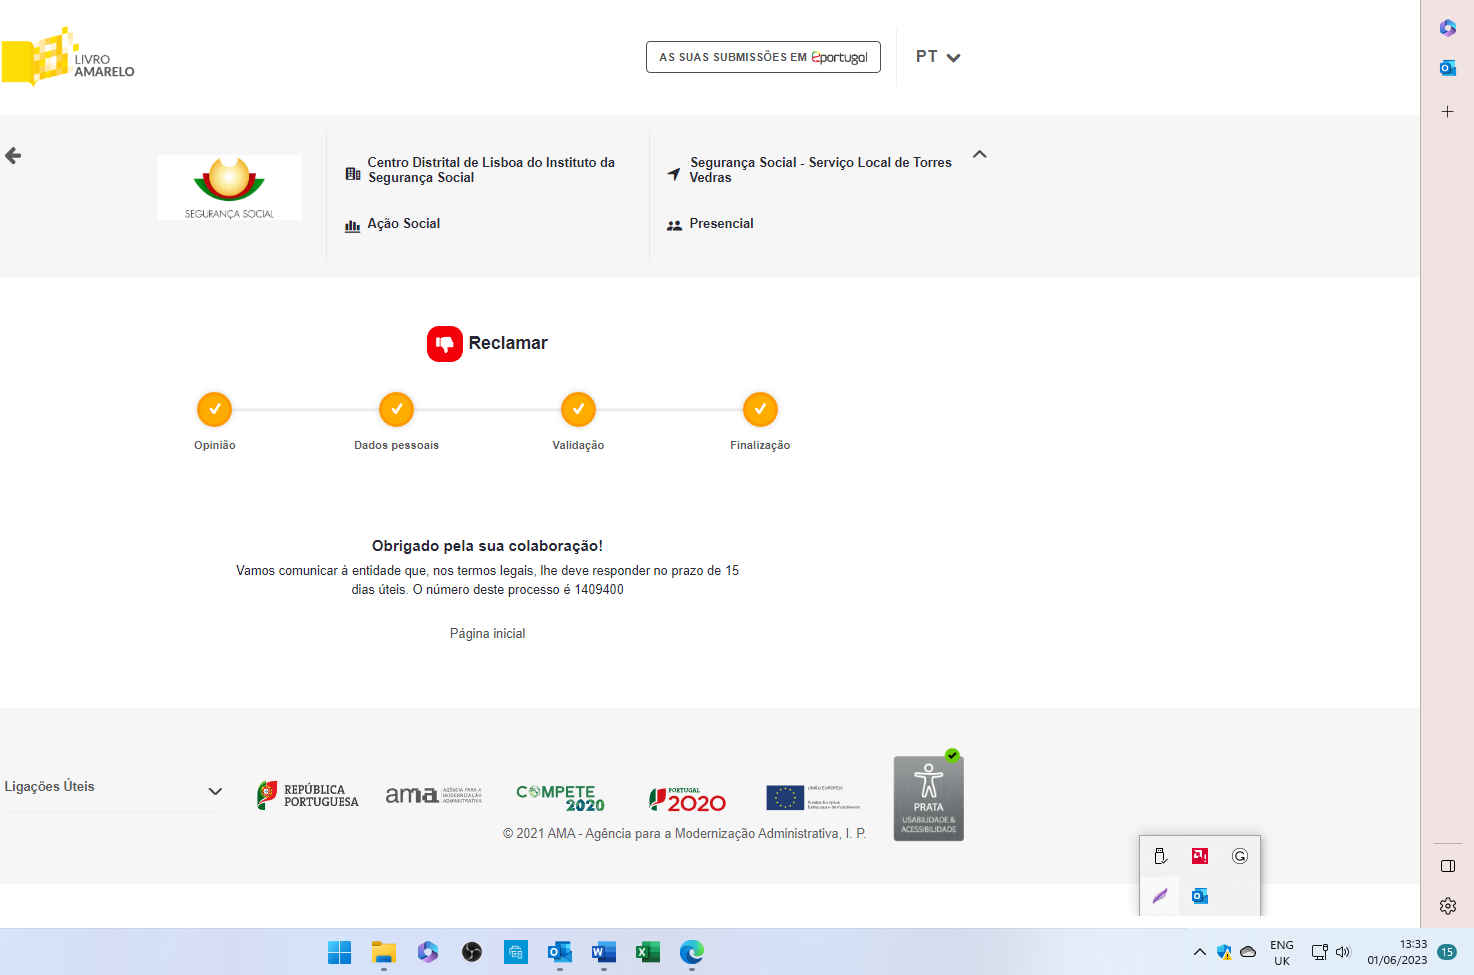Open As Suas Submissões em ePortugal

763,57
